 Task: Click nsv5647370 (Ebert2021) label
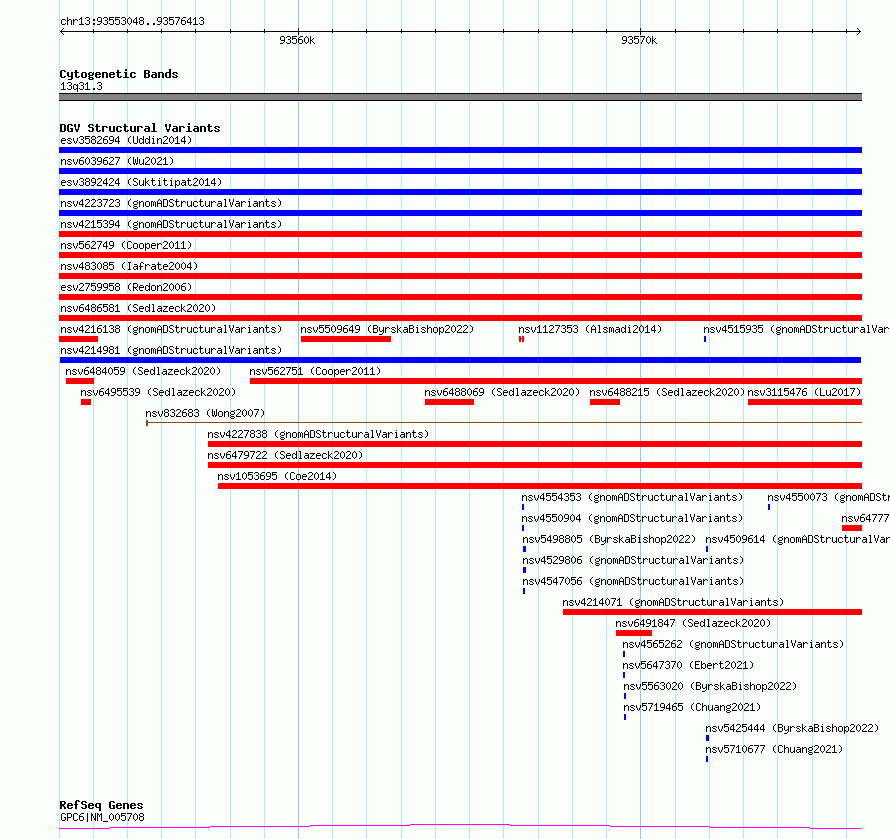[688, 665]
